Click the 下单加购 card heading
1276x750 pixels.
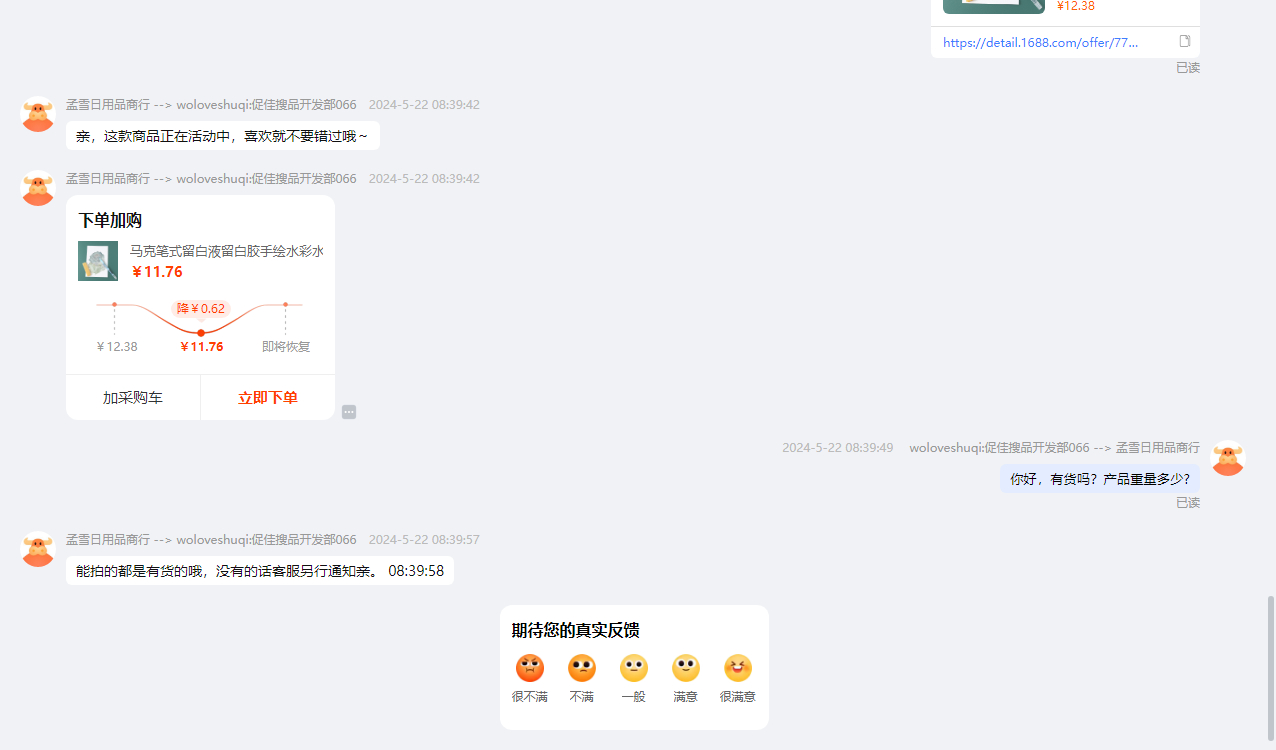[110, 221]
